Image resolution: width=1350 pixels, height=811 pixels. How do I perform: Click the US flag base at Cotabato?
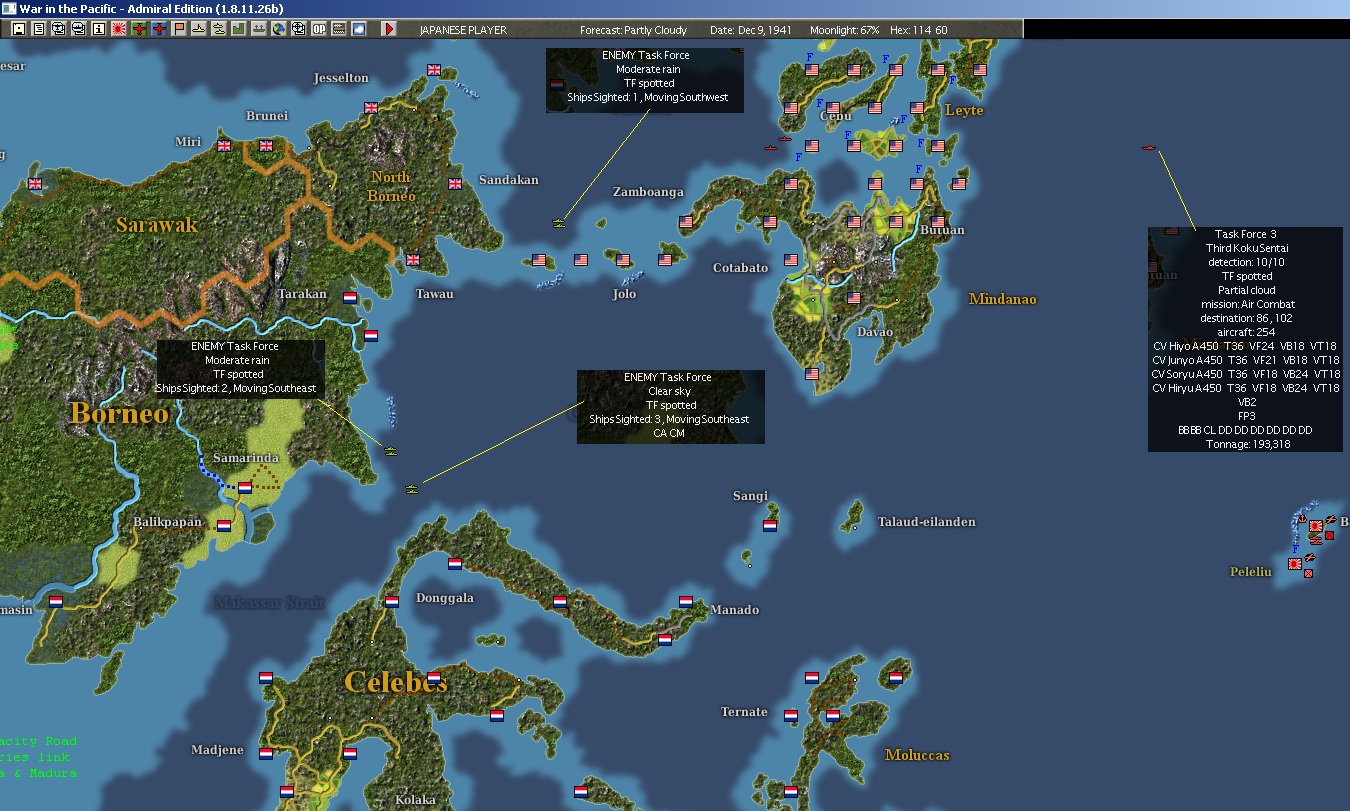point(791,260)
